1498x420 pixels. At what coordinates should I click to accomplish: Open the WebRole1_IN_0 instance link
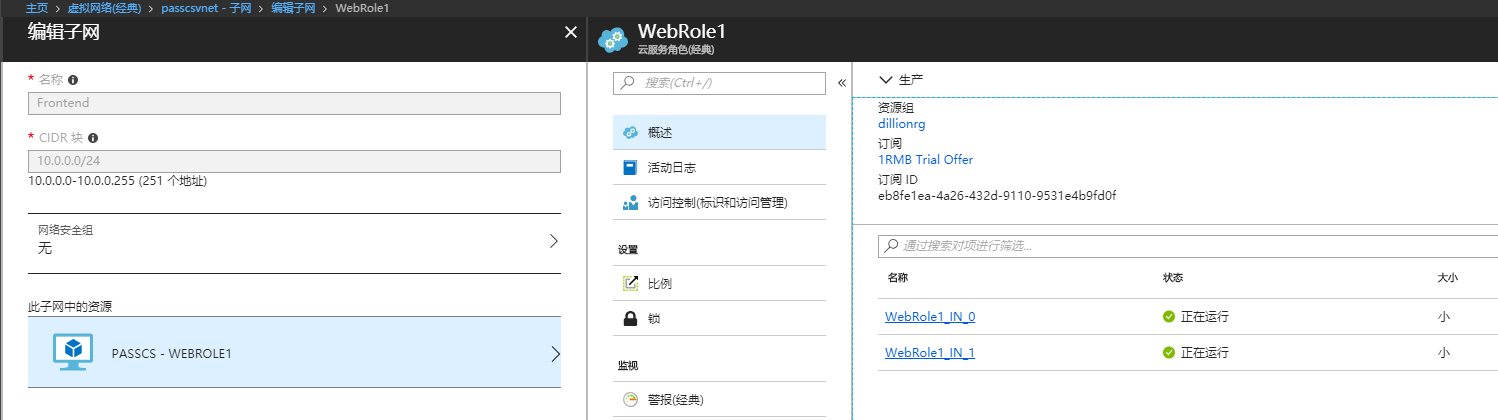pyautogui.click(x=930, y=317)
